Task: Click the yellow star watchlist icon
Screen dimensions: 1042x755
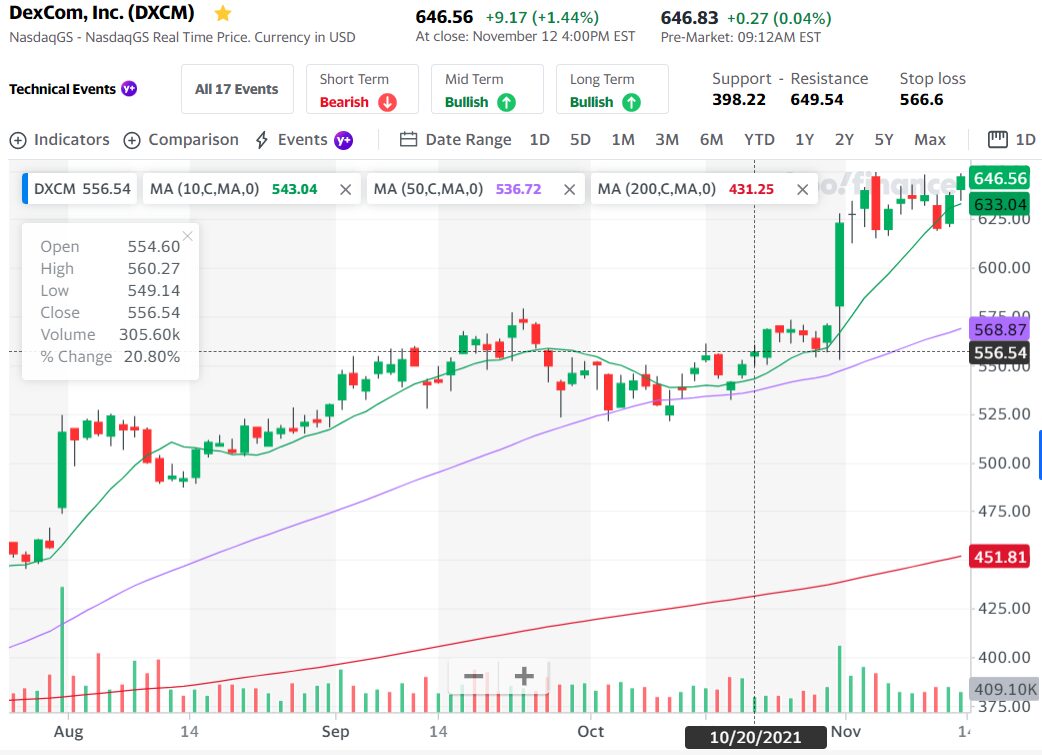Action: (x=223, y=14)
